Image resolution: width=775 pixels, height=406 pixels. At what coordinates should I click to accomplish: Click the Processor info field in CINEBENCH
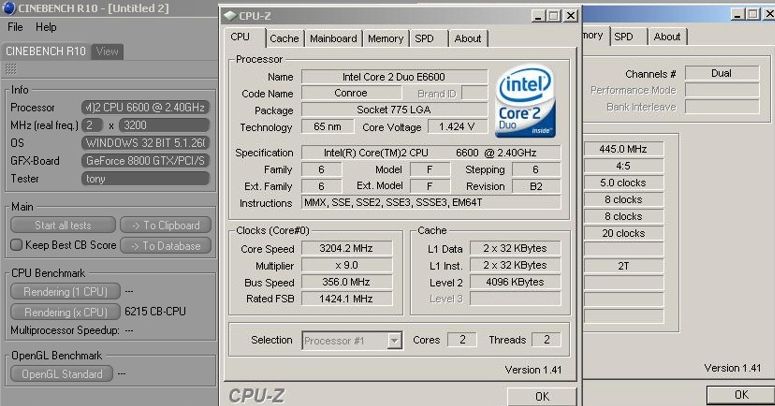click(x=145, y=107)
